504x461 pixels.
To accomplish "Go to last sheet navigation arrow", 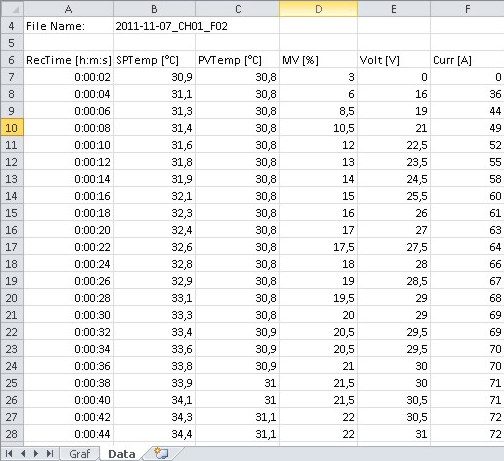I will tap(50, 454).
